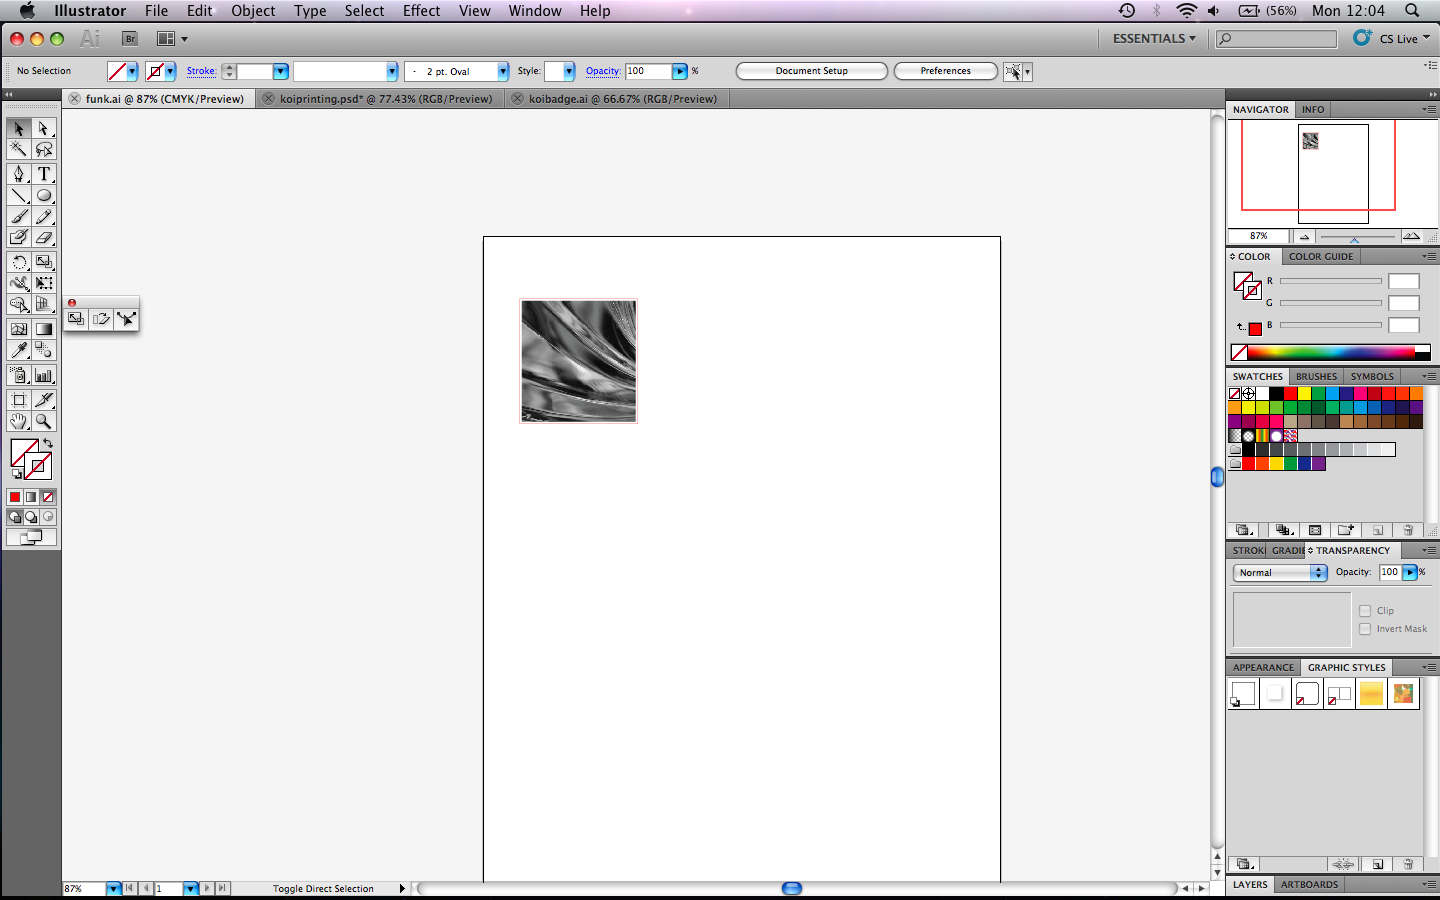Set None fill mode button

48,497
